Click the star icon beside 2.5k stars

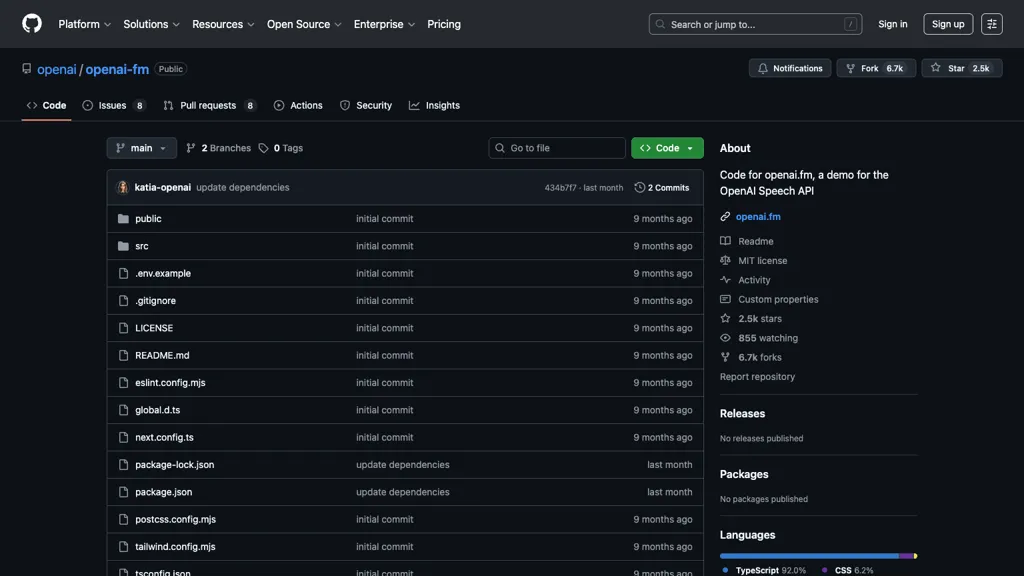pyautogui.click(x=725, y=319)
